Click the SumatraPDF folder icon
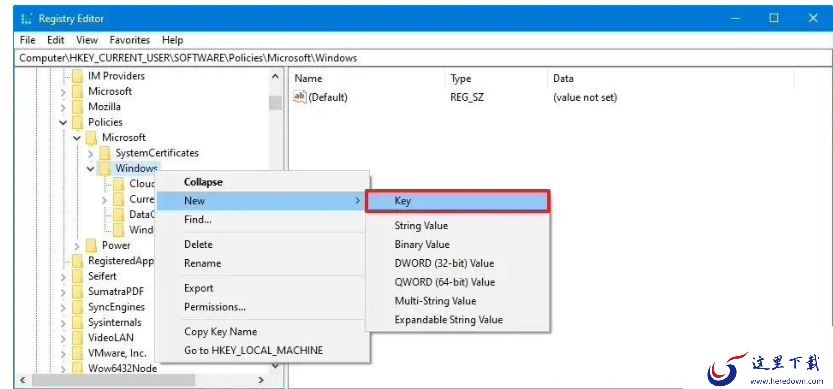This screenshot has width=833, height=389. [x=78, y=292]
